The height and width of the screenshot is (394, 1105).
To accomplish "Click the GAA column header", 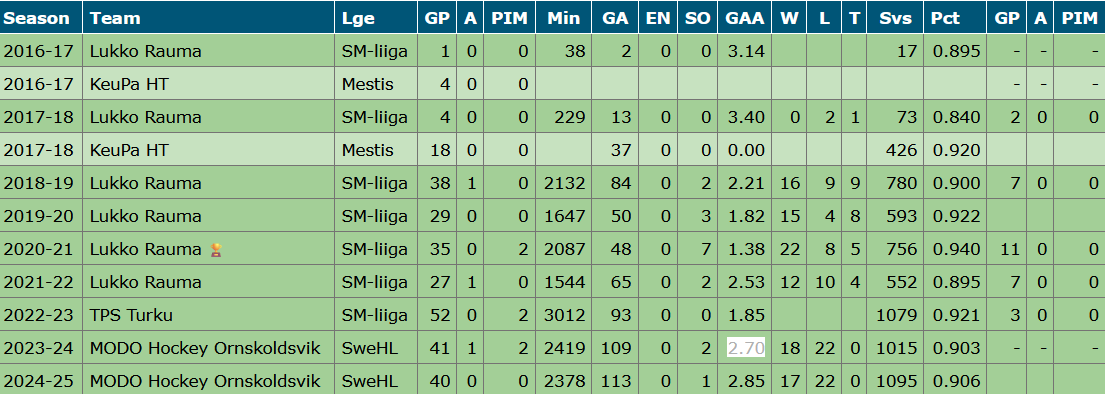I will [745, 18].
